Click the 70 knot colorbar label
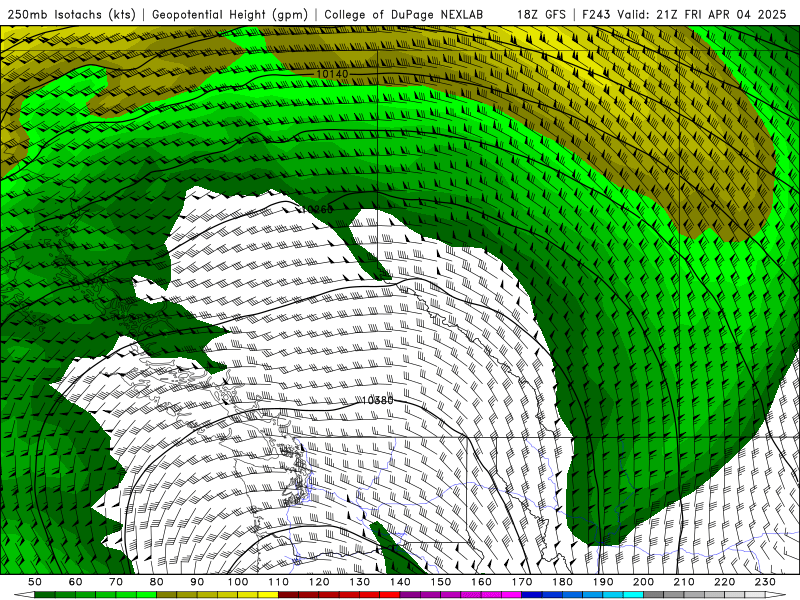 pos(116,582)
